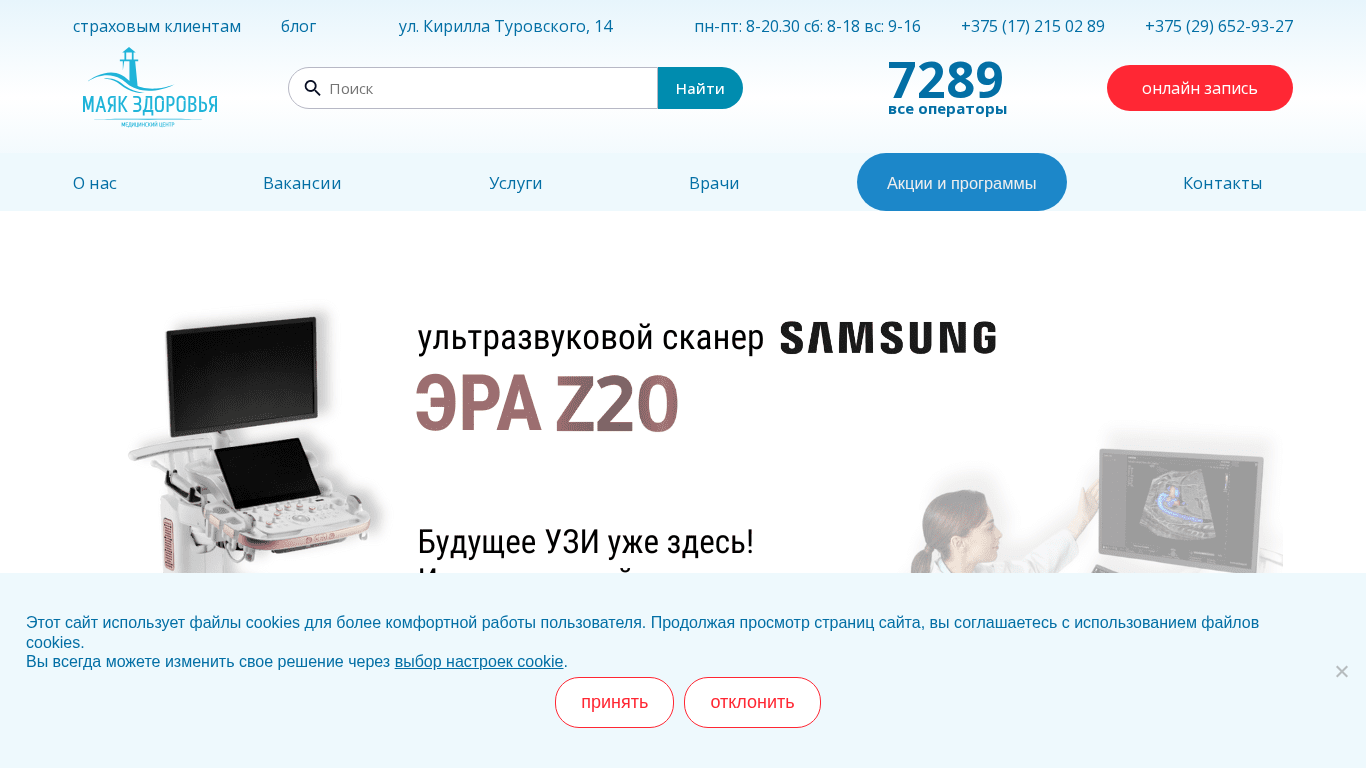The image size is (1366, 768).
Task: Click the Будущее УЗИ уже здесь! text
Action: 585,542
